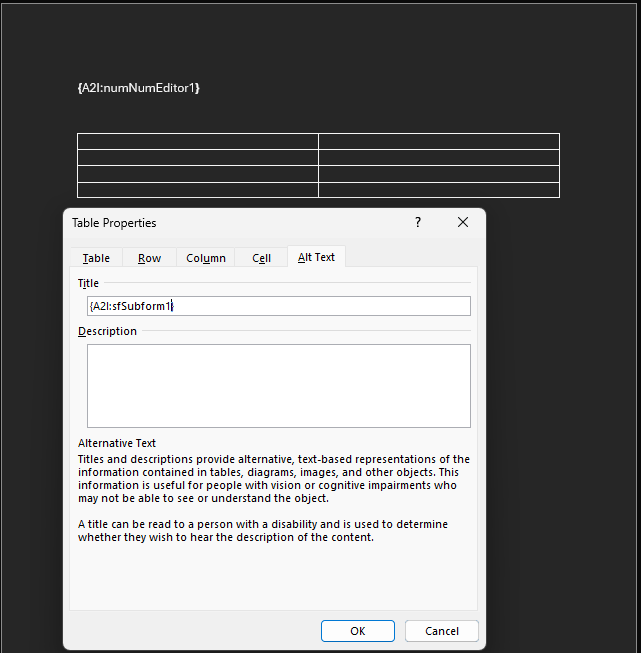Go to the Cell tab
This screenshot has width=641, height=653.
coord(261,258)
